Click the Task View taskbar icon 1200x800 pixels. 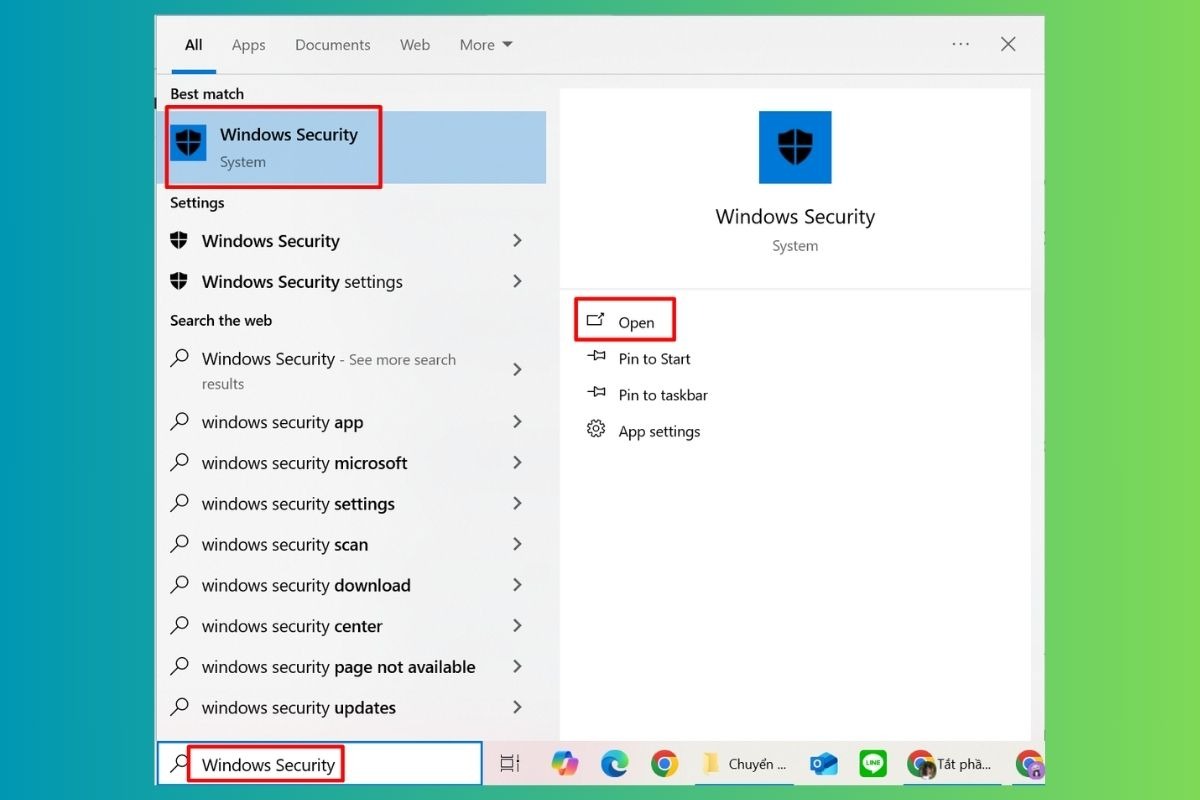pos(510,764)
